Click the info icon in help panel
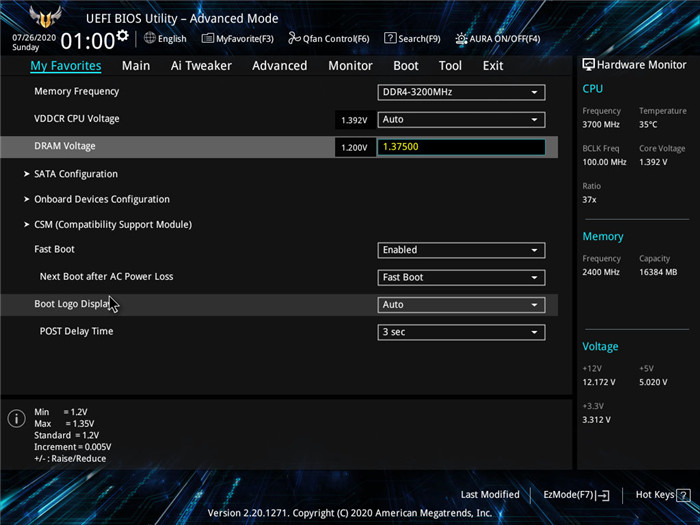 point(17,419)
